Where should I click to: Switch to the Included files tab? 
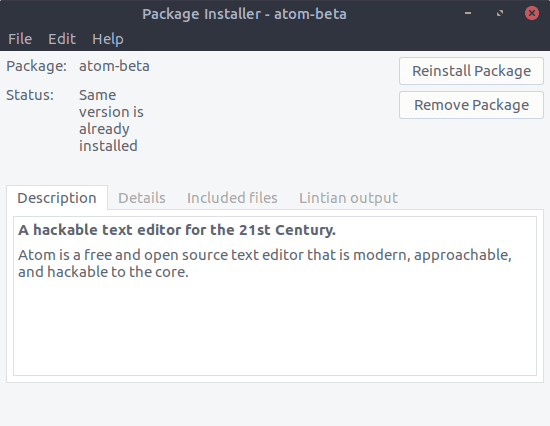[232, 198]
